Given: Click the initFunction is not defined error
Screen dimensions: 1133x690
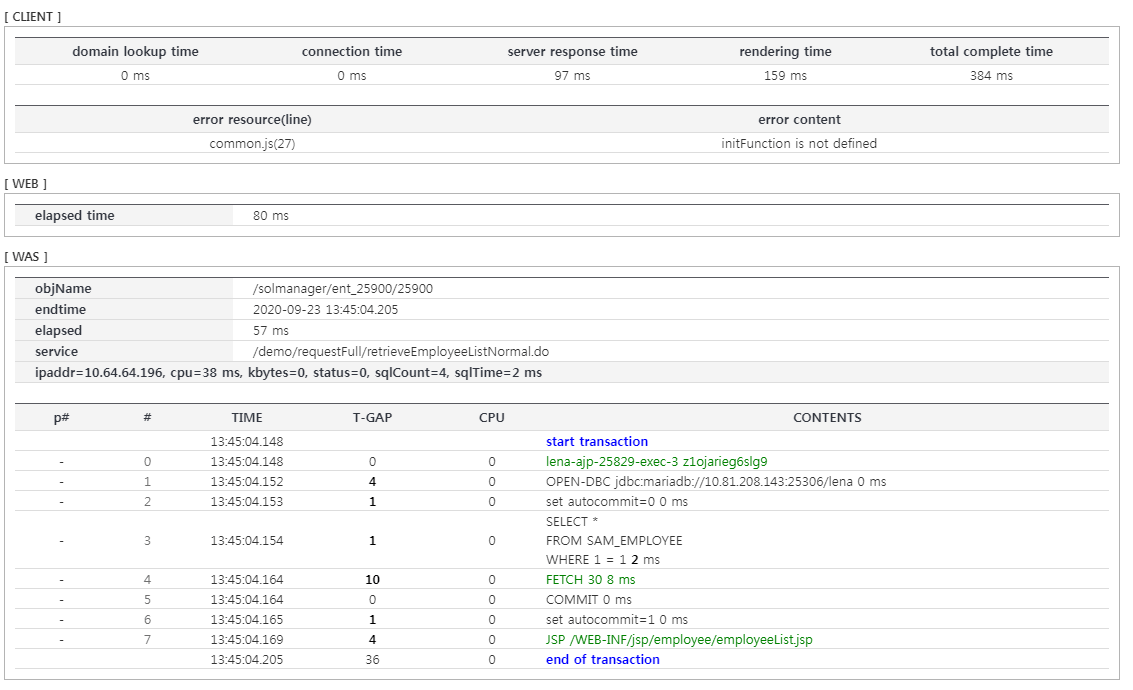Looking at the screenshot, I should pos(800,143).
